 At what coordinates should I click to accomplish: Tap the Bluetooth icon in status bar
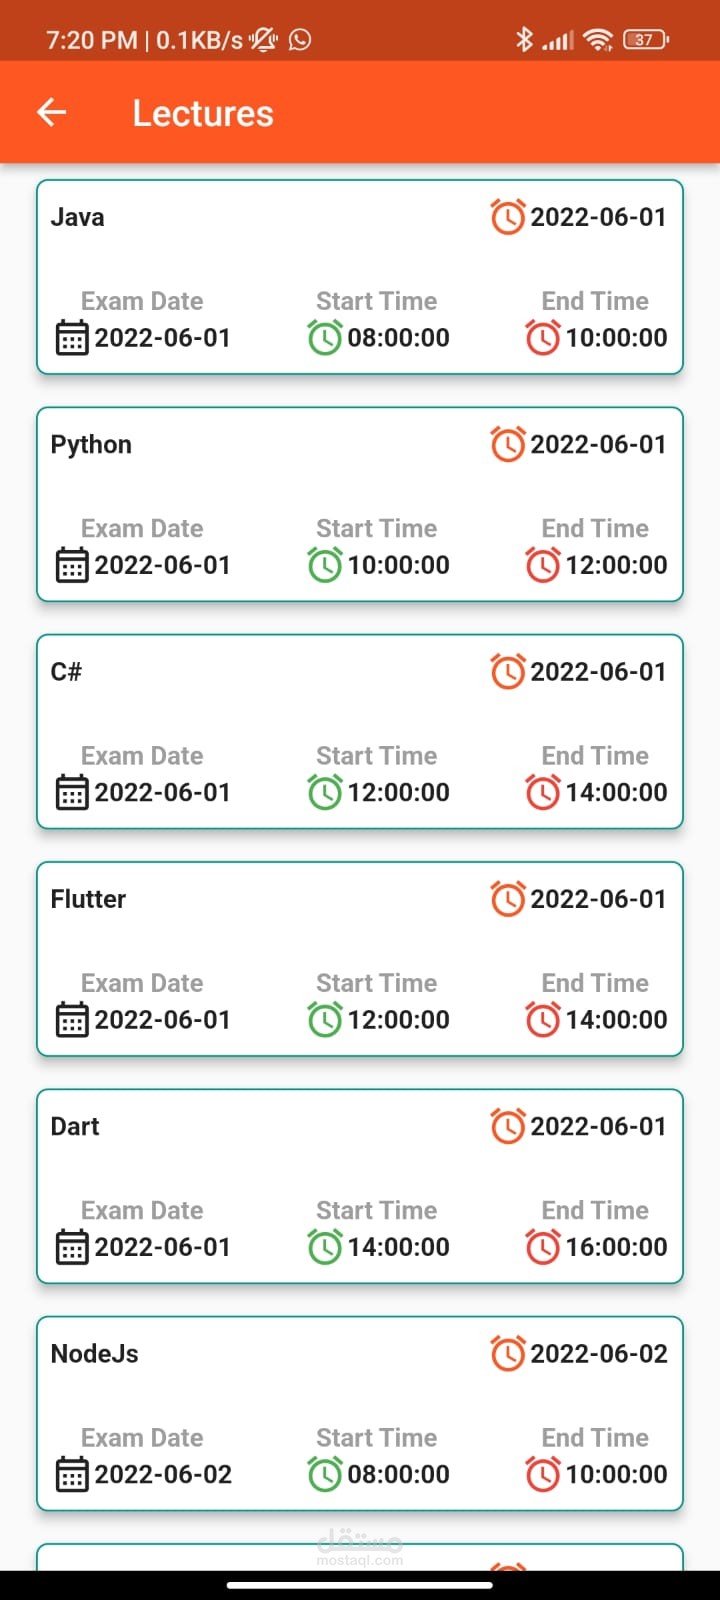524,40
